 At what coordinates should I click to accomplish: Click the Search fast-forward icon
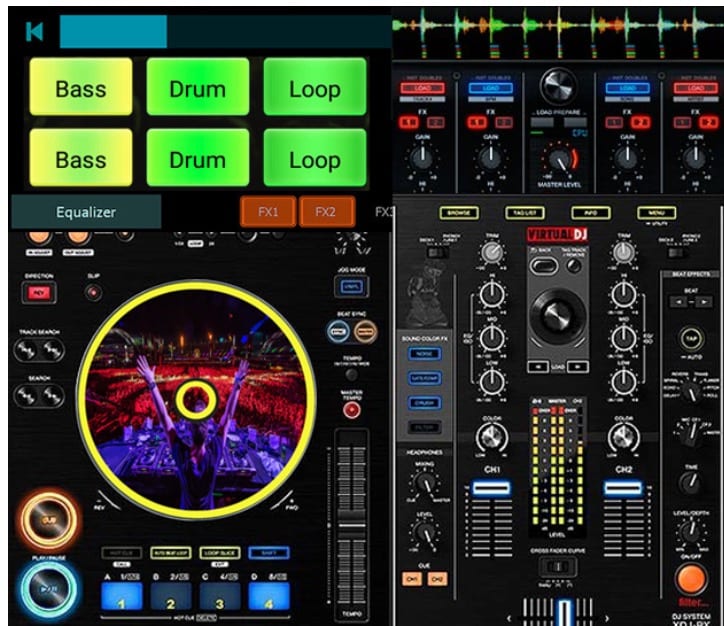click(x=52, y=396)
